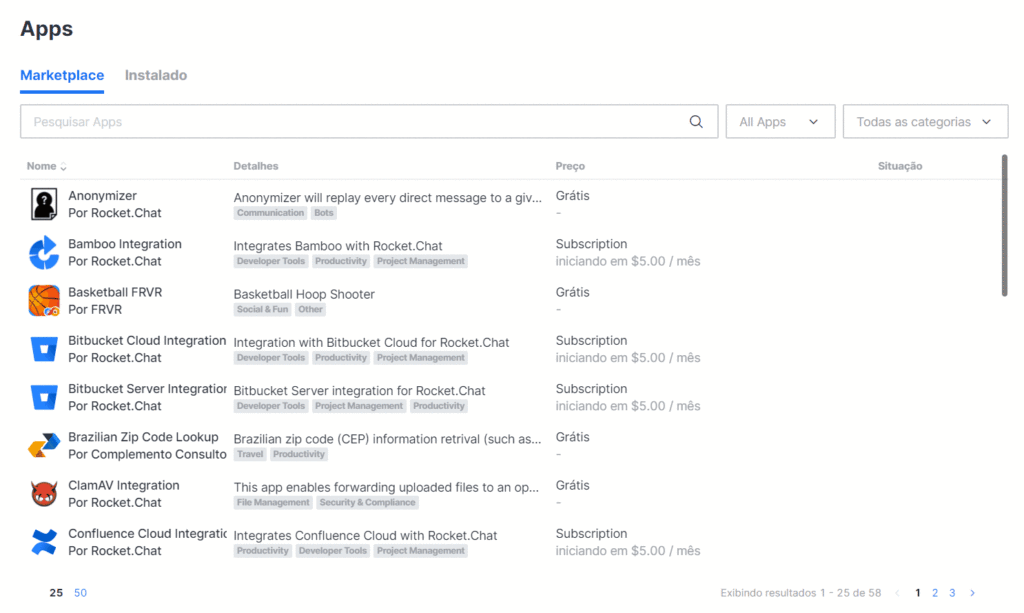Click the Travel tag

click(x=249, y=455)
